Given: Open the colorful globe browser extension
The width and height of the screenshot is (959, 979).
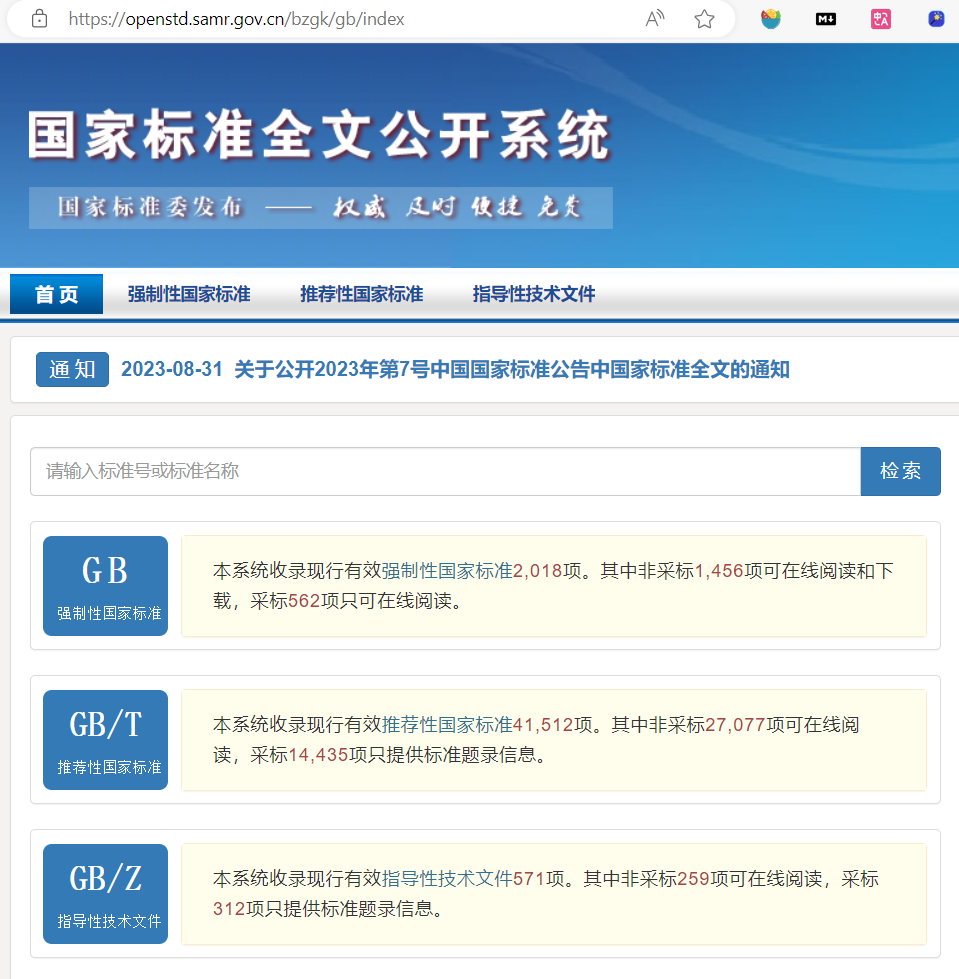Looking at the screenshot, I should coord(770,19).
